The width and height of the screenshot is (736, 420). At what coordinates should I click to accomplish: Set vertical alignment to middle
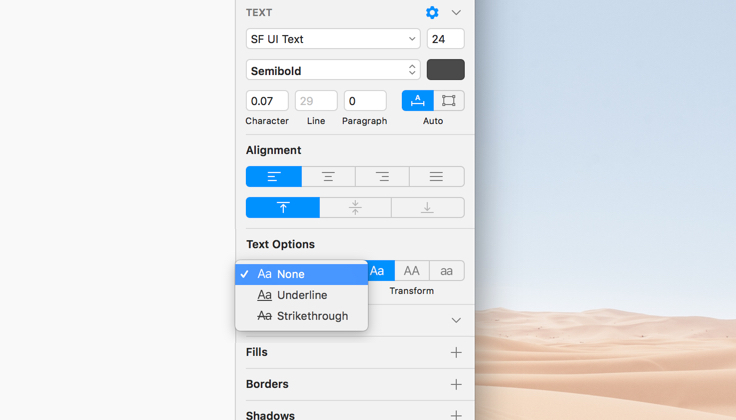[x=355, y=208]
